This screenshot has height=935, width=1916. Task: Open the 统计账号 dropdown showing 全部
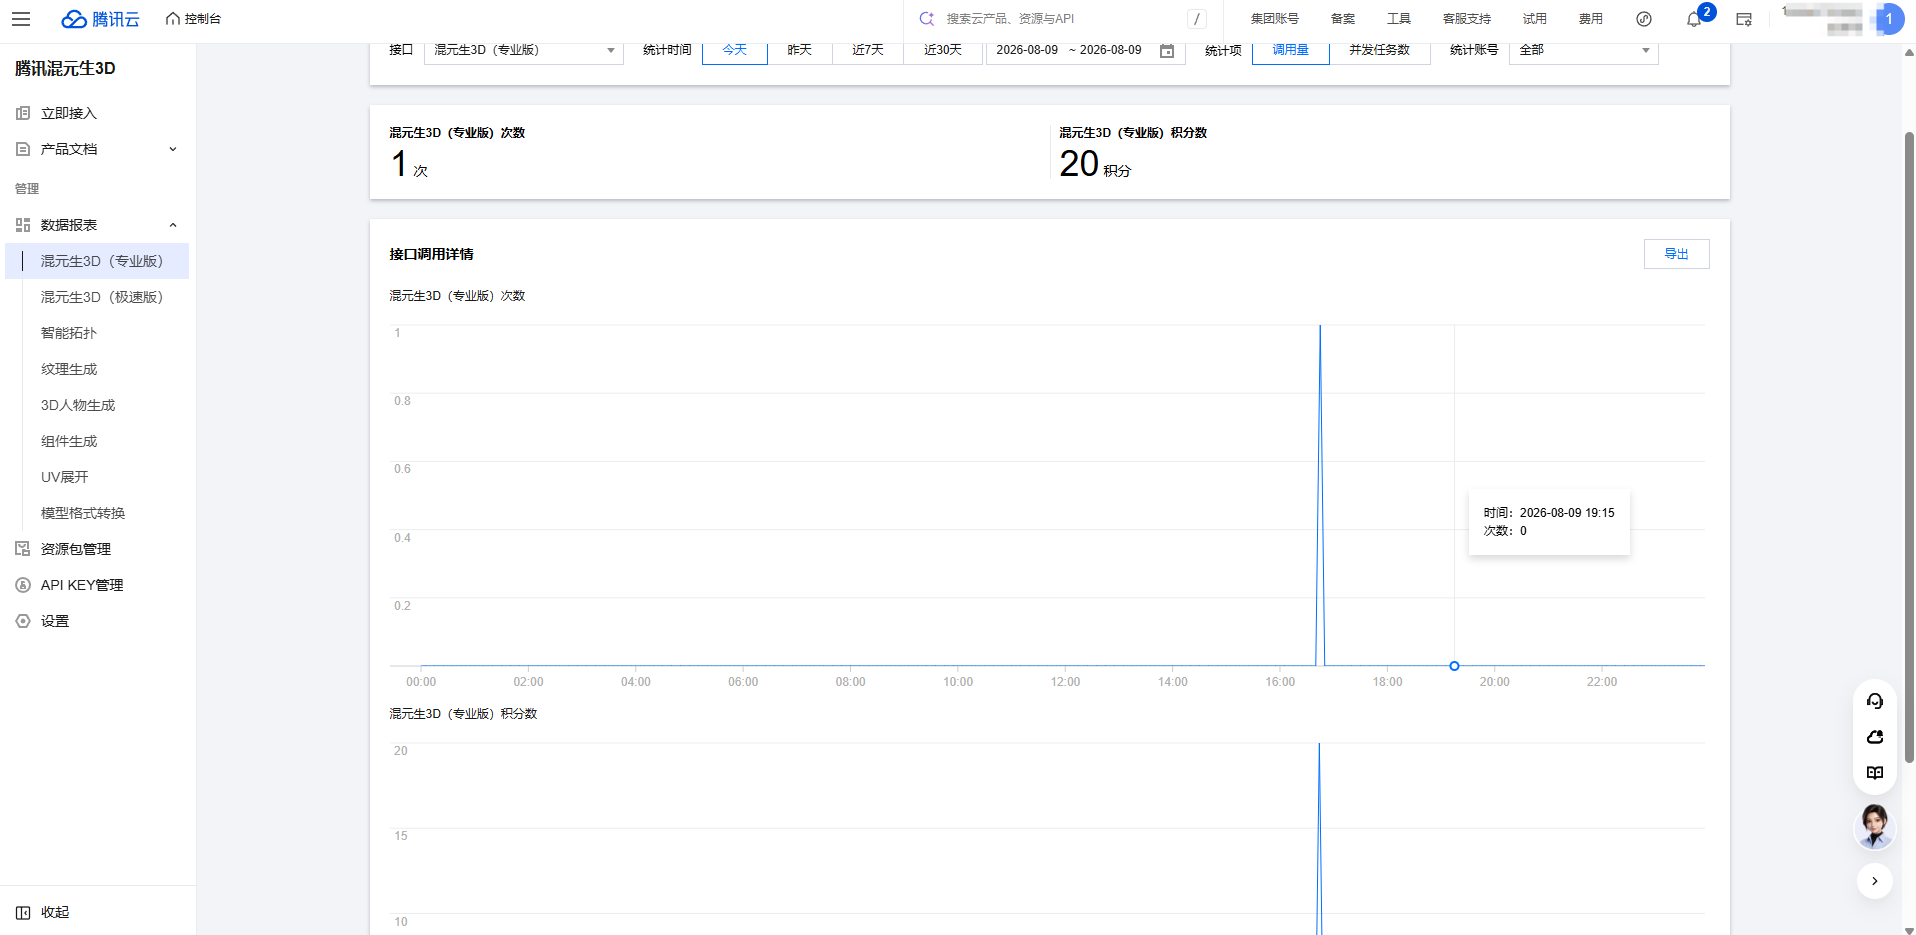click(x=1584, y=50)
